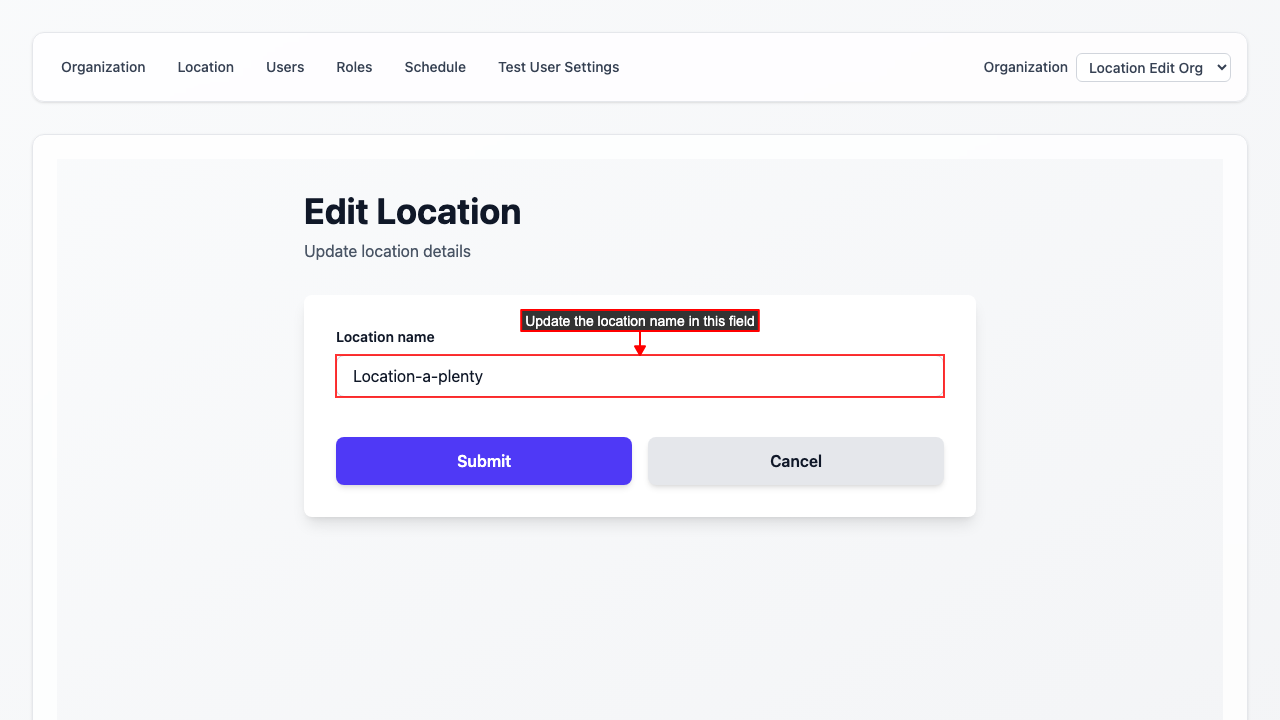Open the Organization selector dropdown
The height and width of the screenshot is (720, 1280).
click(1153, 67)
